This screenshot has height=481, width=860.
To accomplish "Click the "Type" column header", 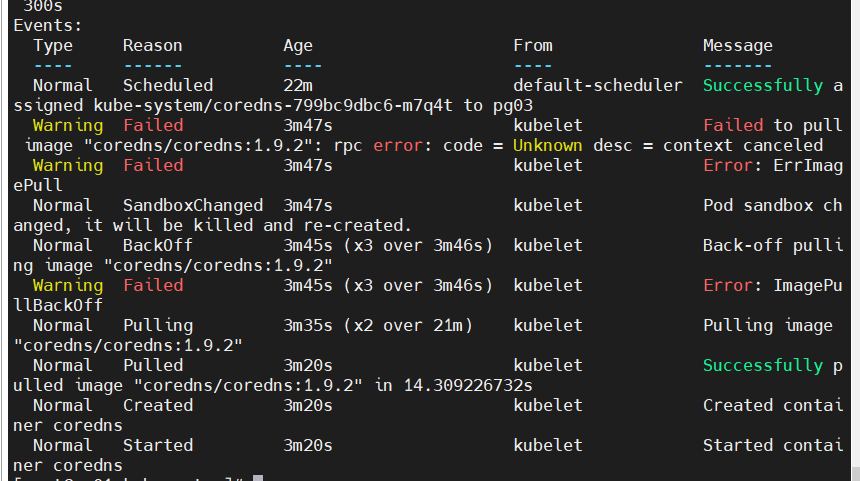I will [53, 45].
